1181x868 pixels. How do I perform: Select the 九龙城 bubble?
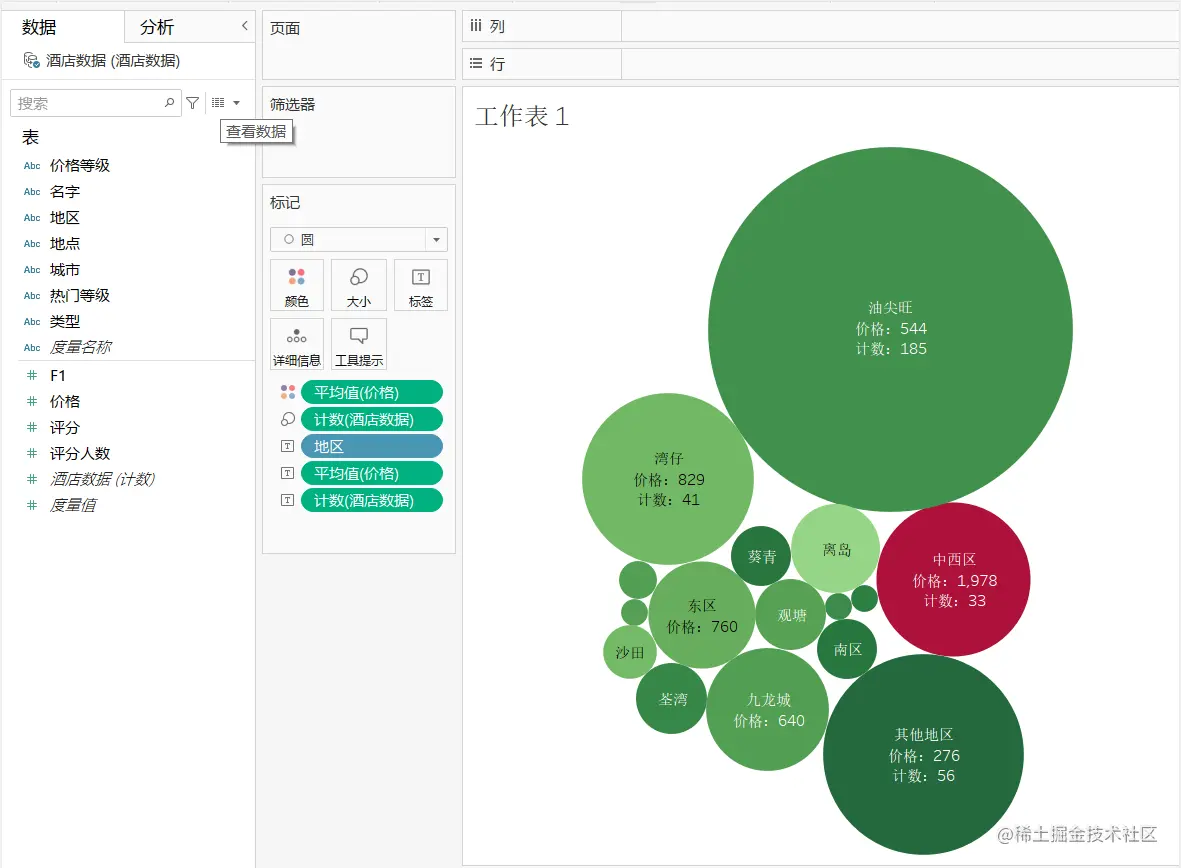767,709
